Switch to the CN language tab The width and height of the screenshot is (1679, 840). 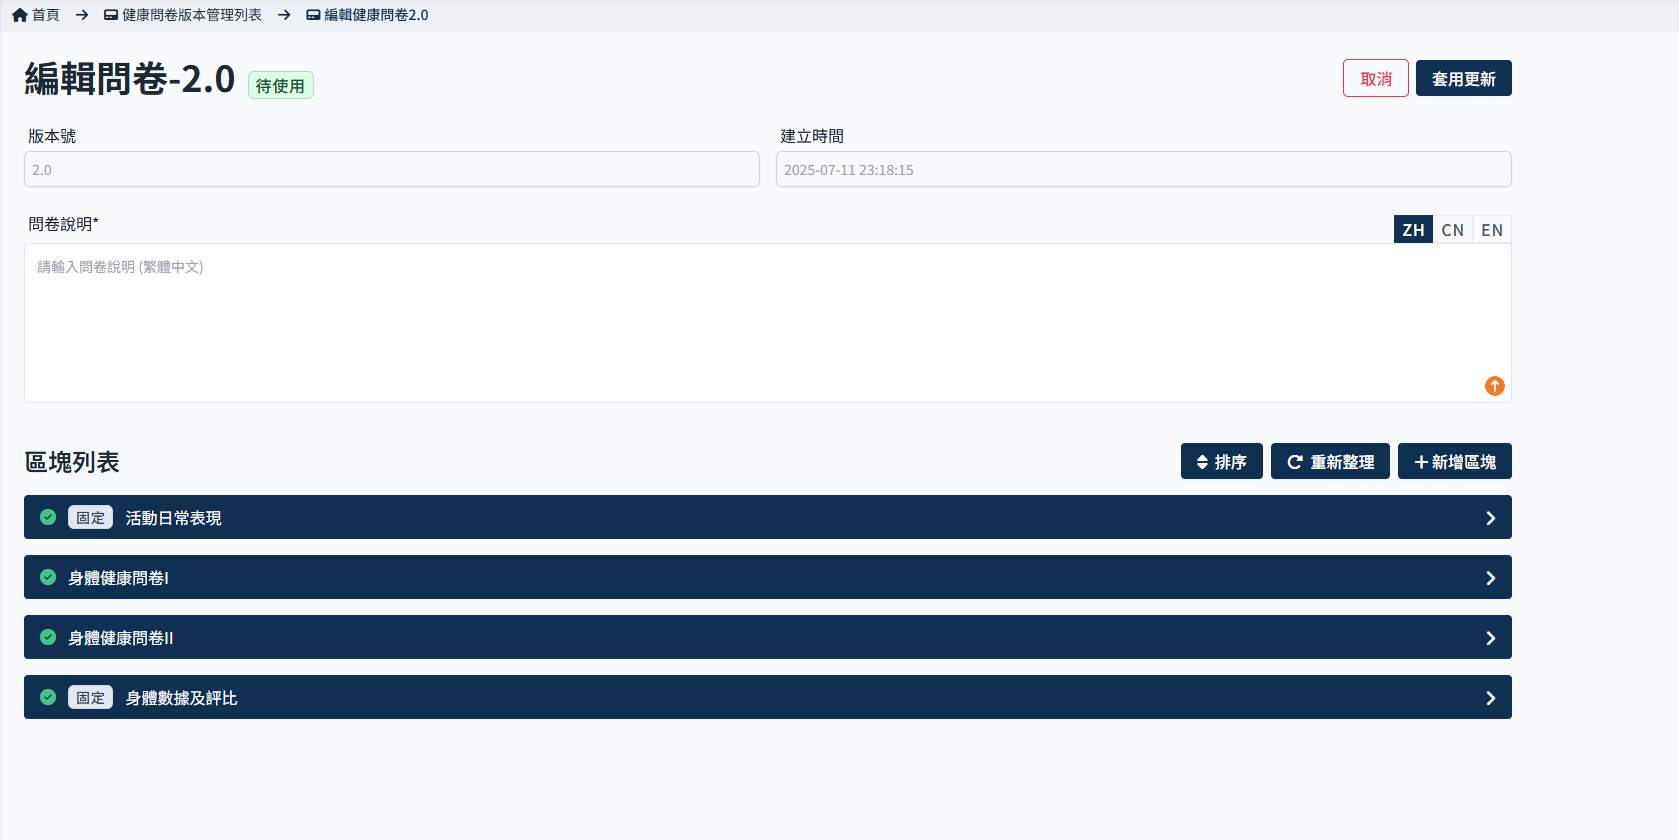tap(1453, 230)
